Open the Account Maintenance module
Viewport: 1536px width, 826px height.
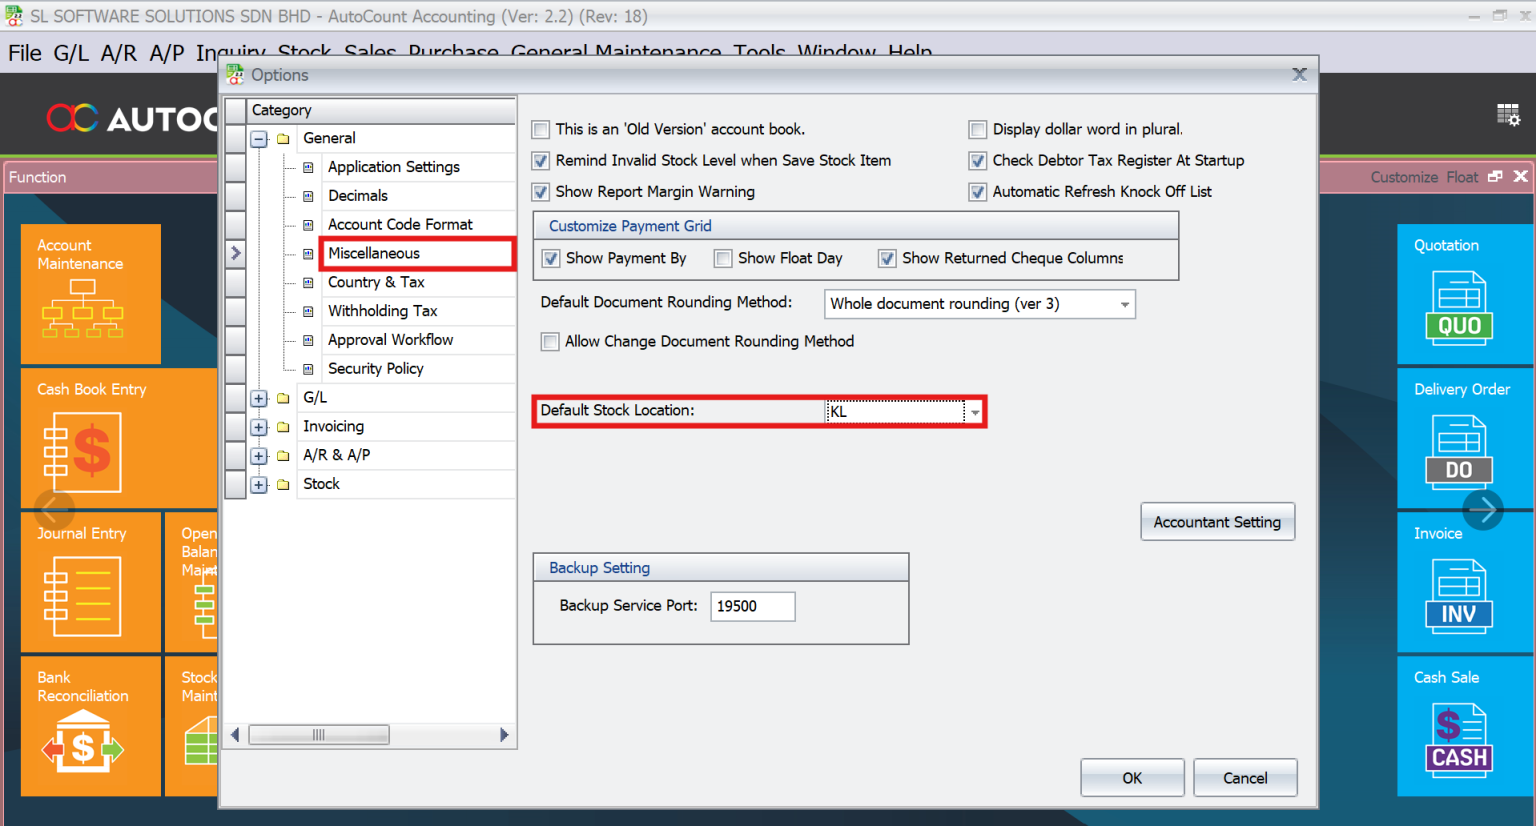click(91, 293)
